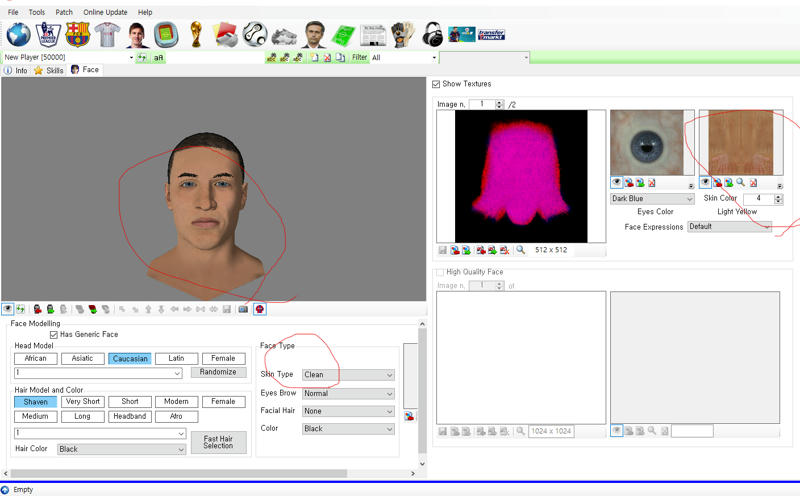Click the green refresh arrows under 3D view
The height and width of the screenshot is (496, 800).
[20, 309]
